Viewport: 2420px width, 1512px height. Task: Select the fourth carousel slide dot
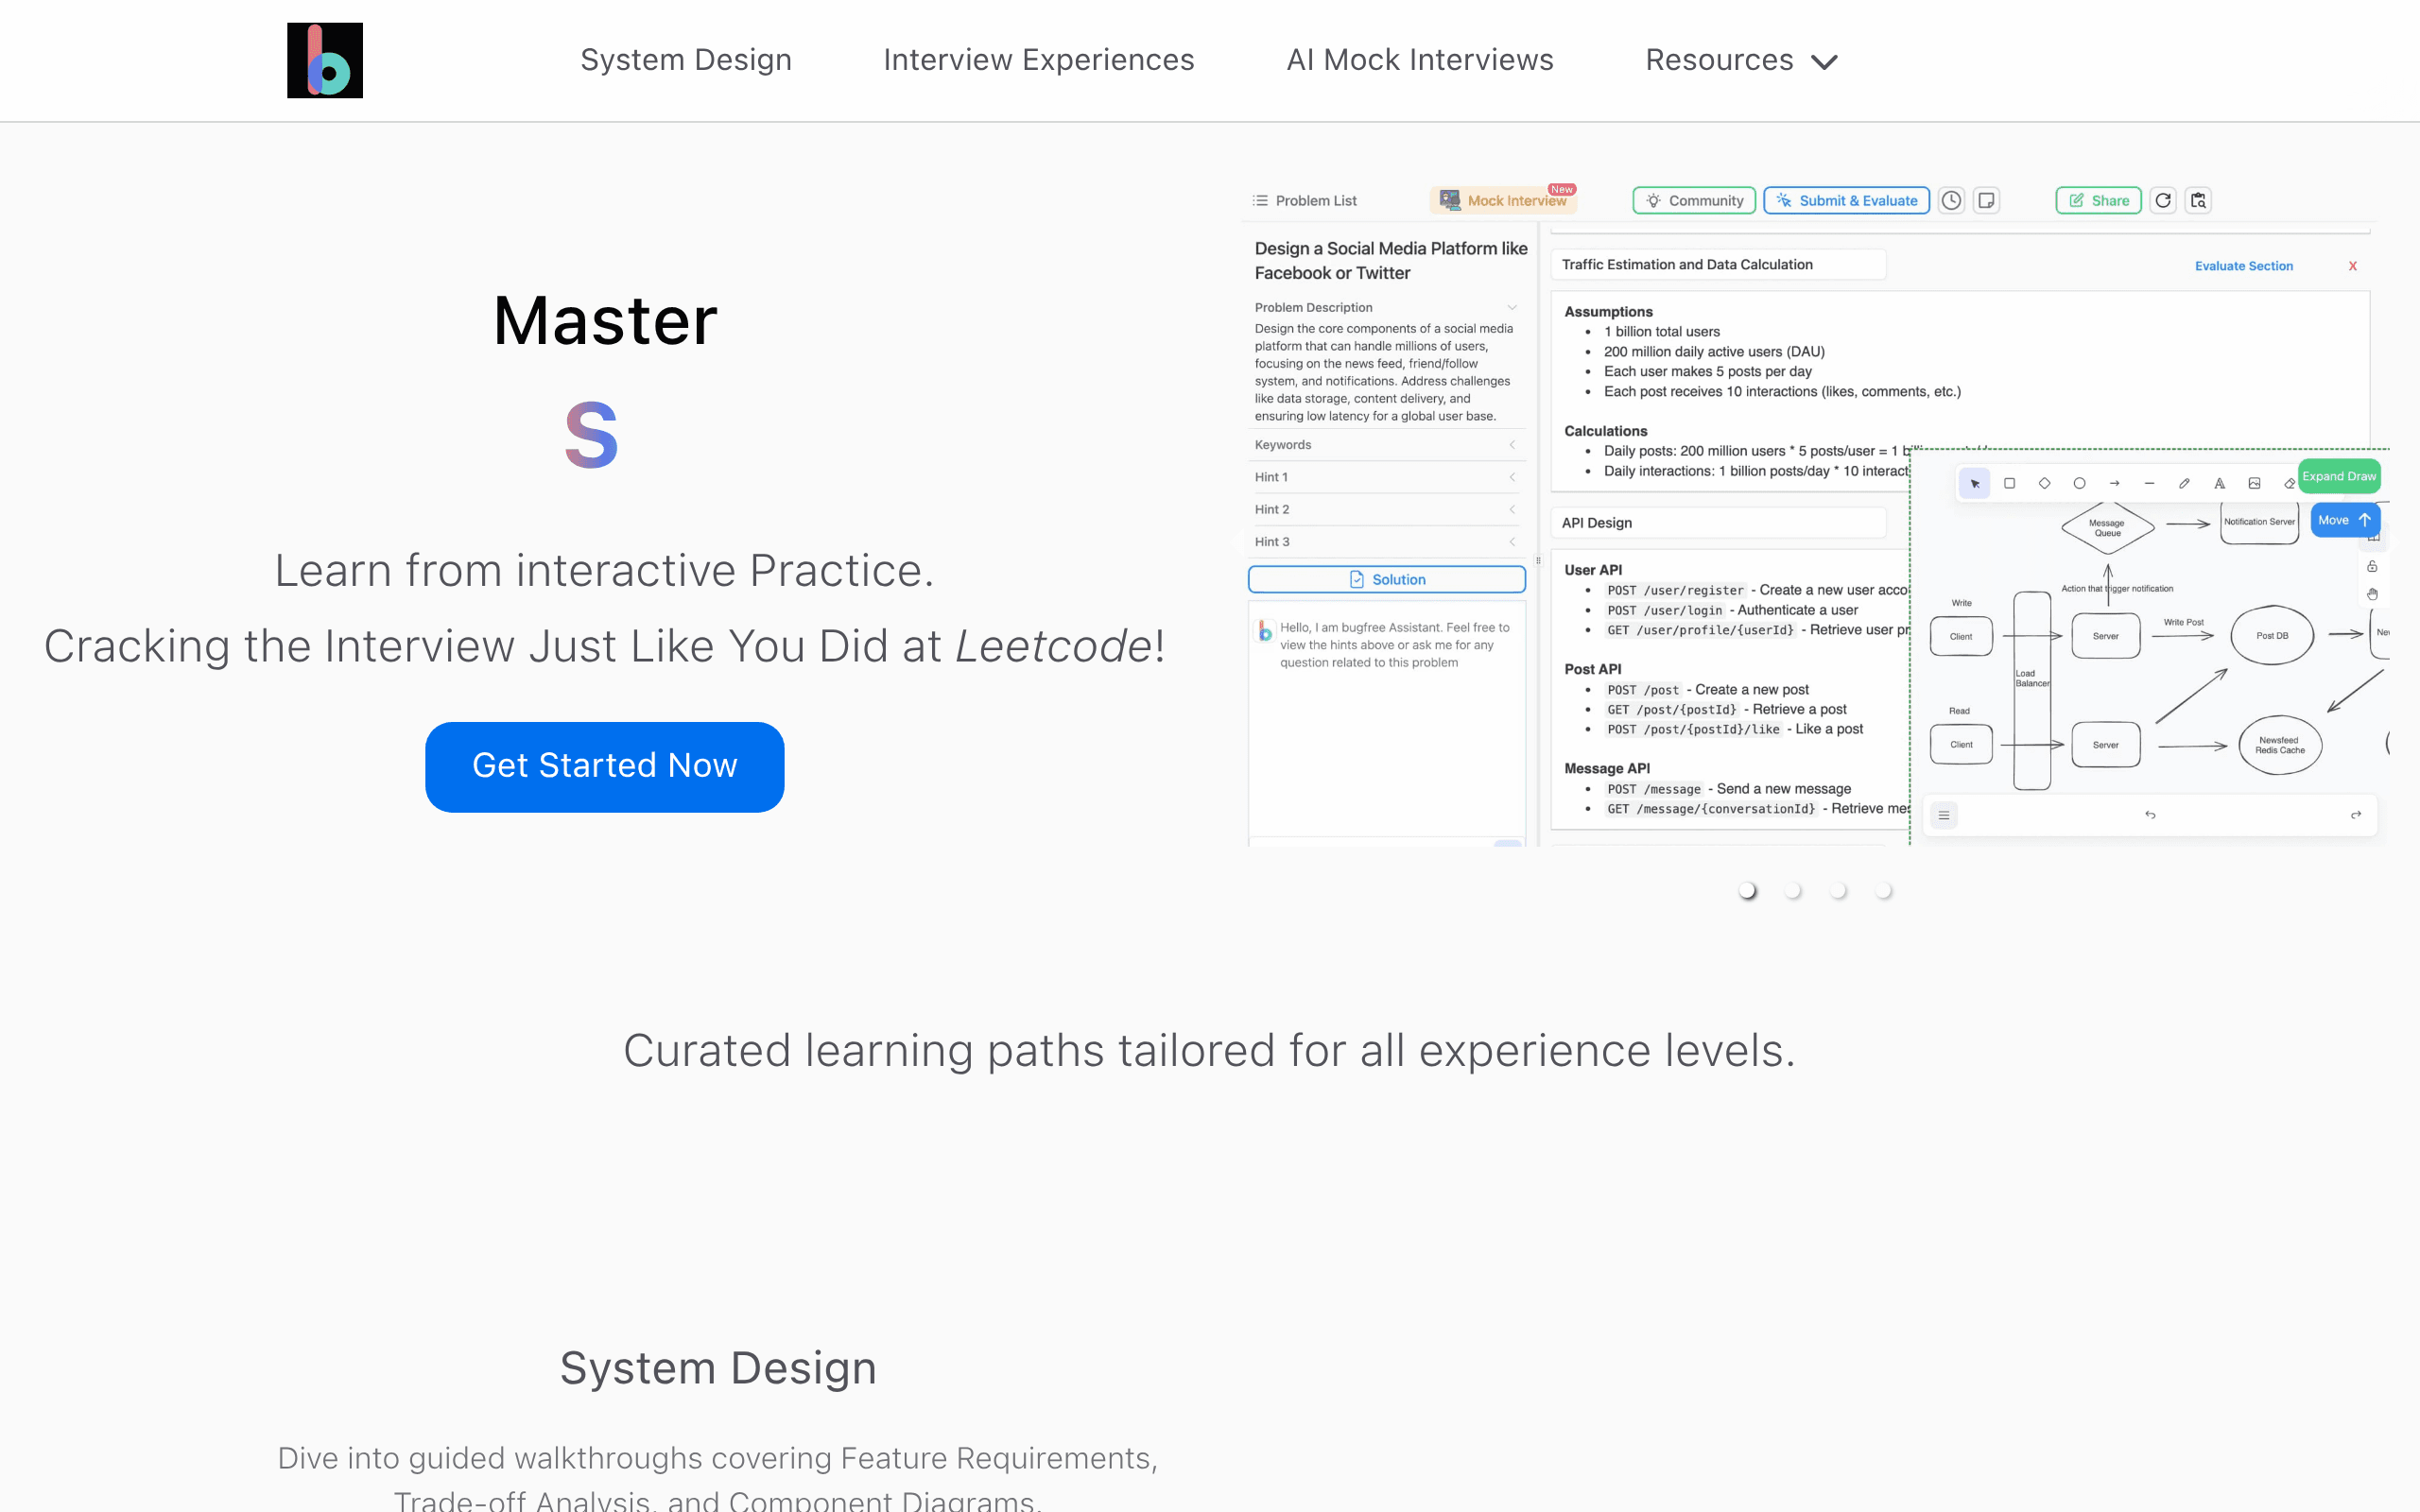pyautogui.click(x=1883, y=890)
